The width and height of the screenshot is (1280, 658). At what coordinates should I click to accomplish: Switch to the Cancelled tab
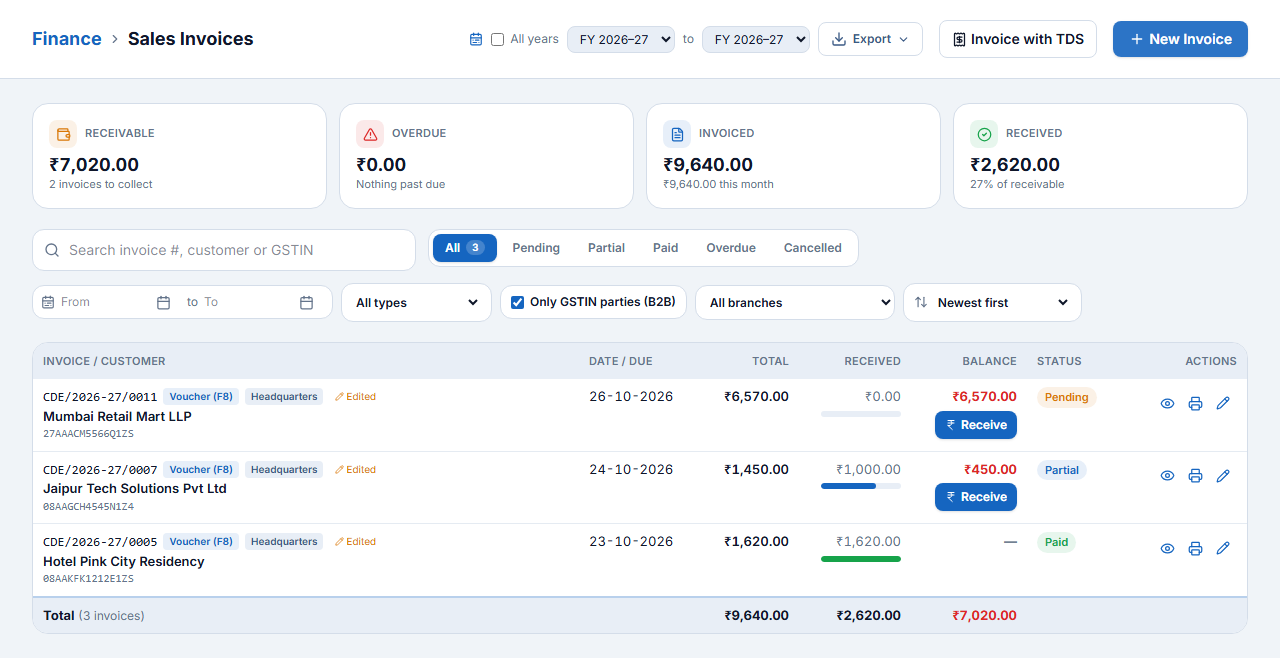coord(813,248)
